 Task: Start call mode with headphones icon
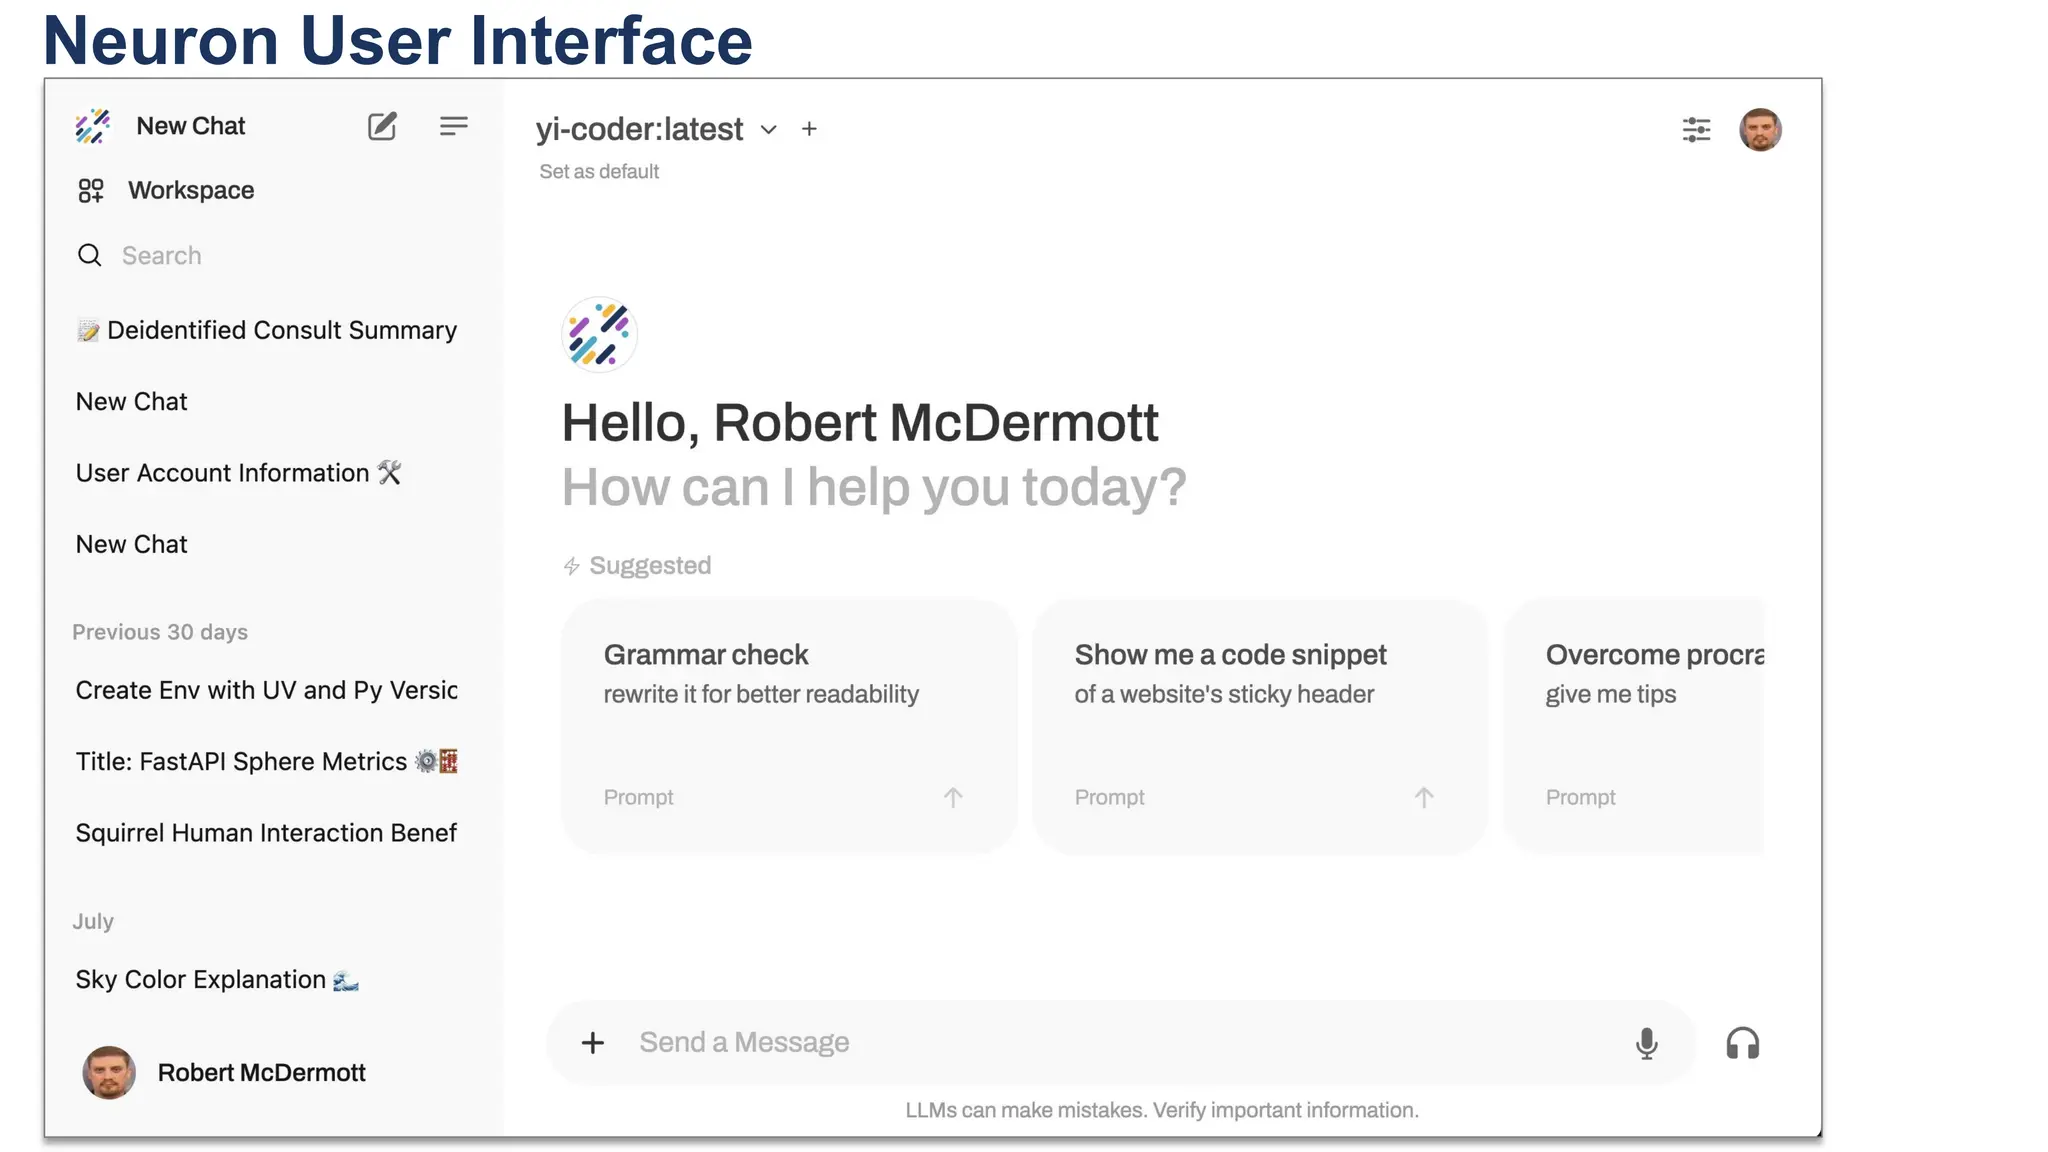pos(1742,1043)
